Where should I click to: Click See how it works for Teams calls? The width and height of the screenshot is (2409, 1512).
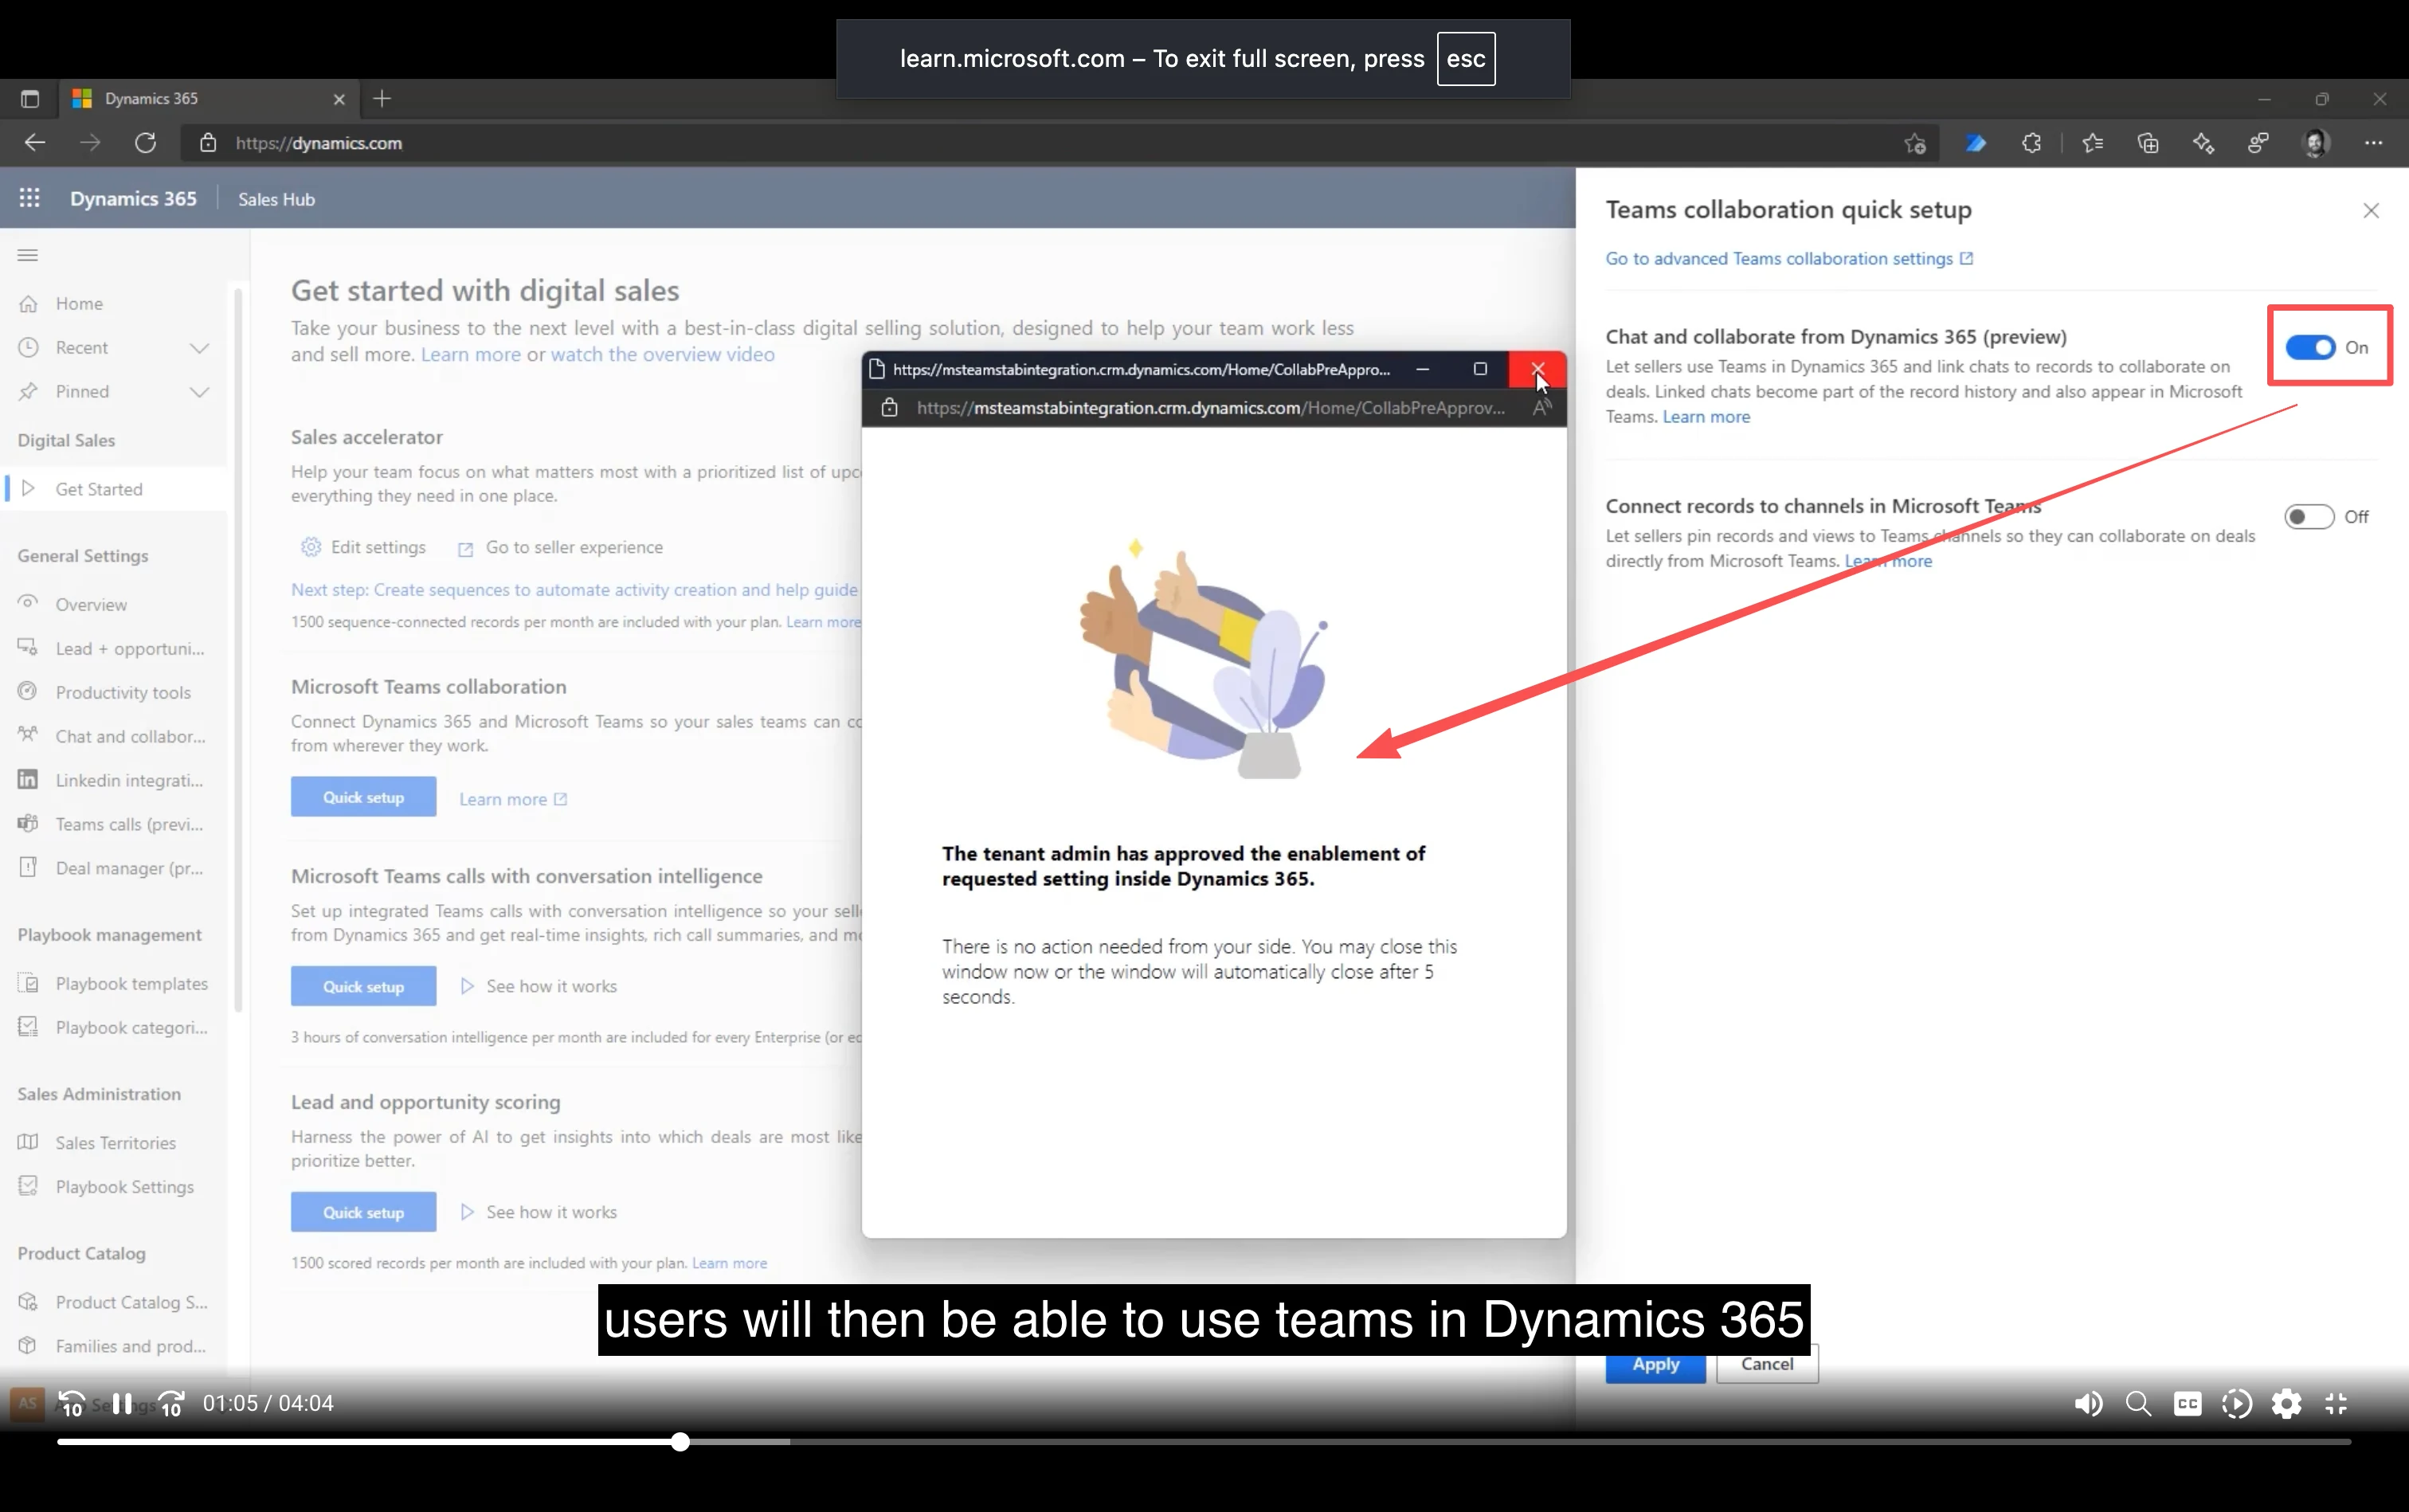pyautogui.click(x=538, y=986)
